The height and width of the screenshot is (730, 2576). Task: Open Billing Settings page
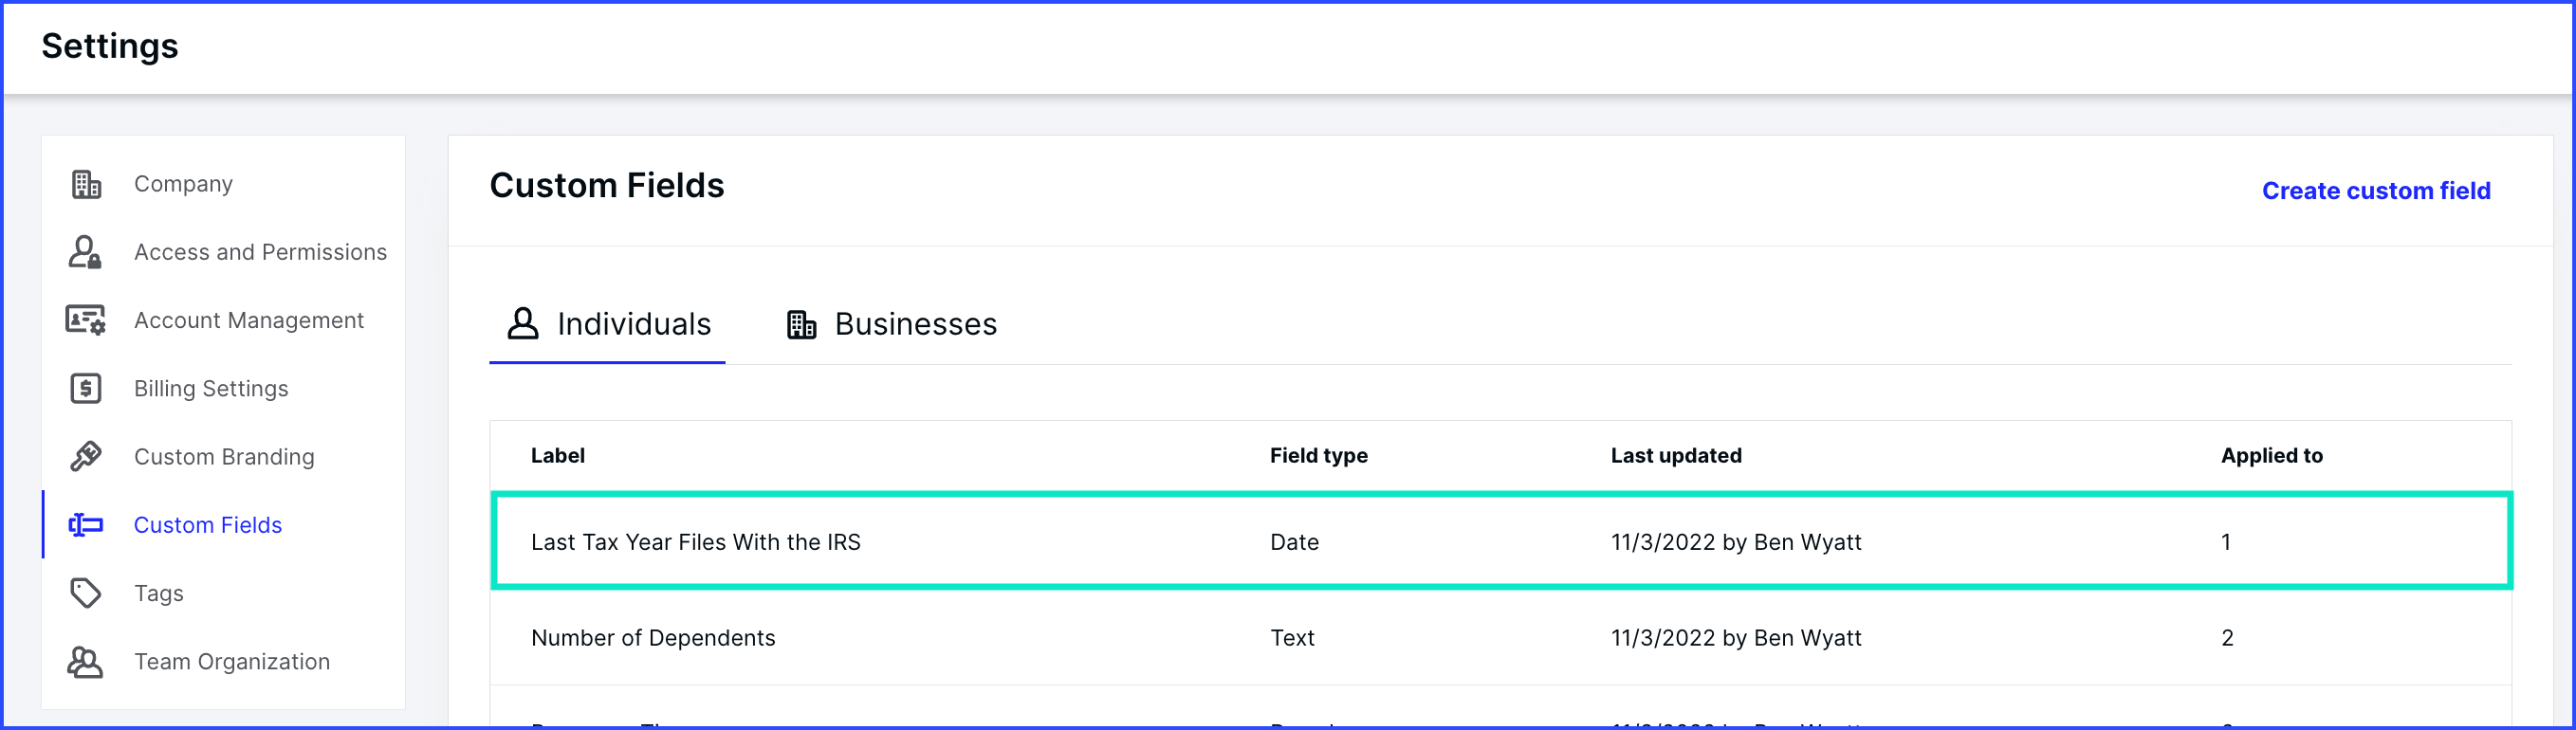[211, 388]
